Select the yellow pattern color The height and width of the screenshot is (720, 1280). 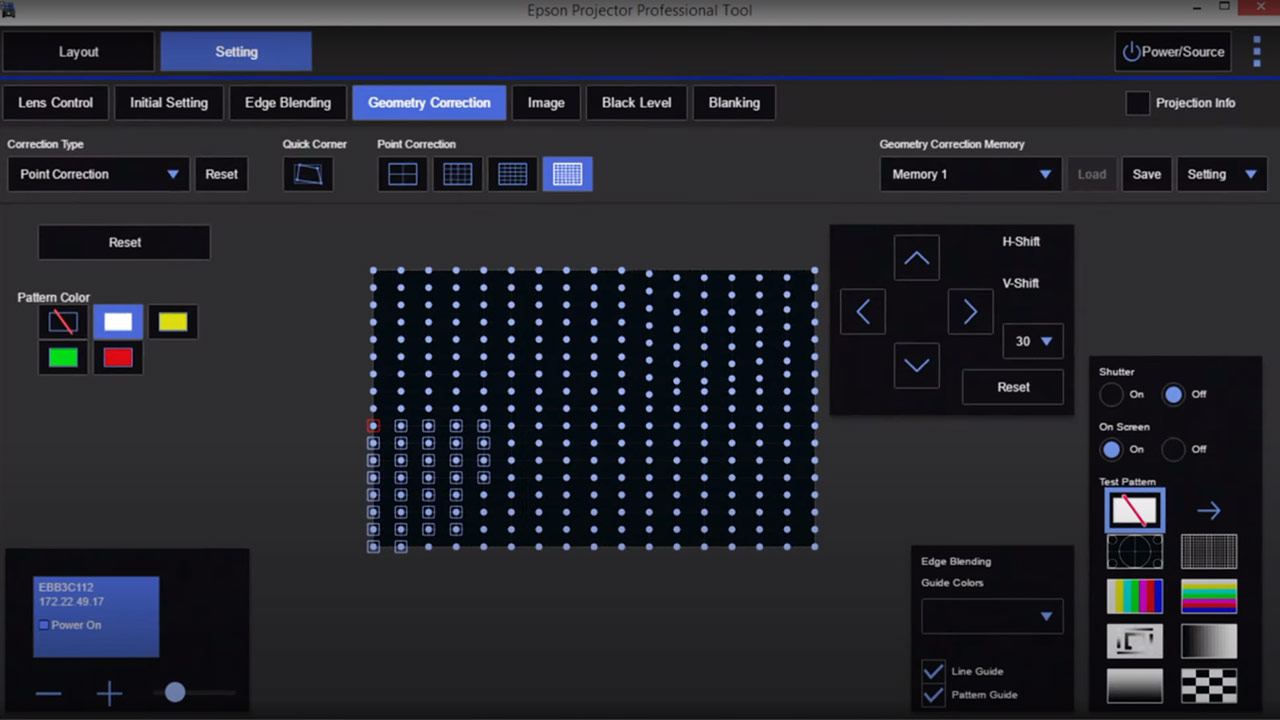click(x=173, y=322)
